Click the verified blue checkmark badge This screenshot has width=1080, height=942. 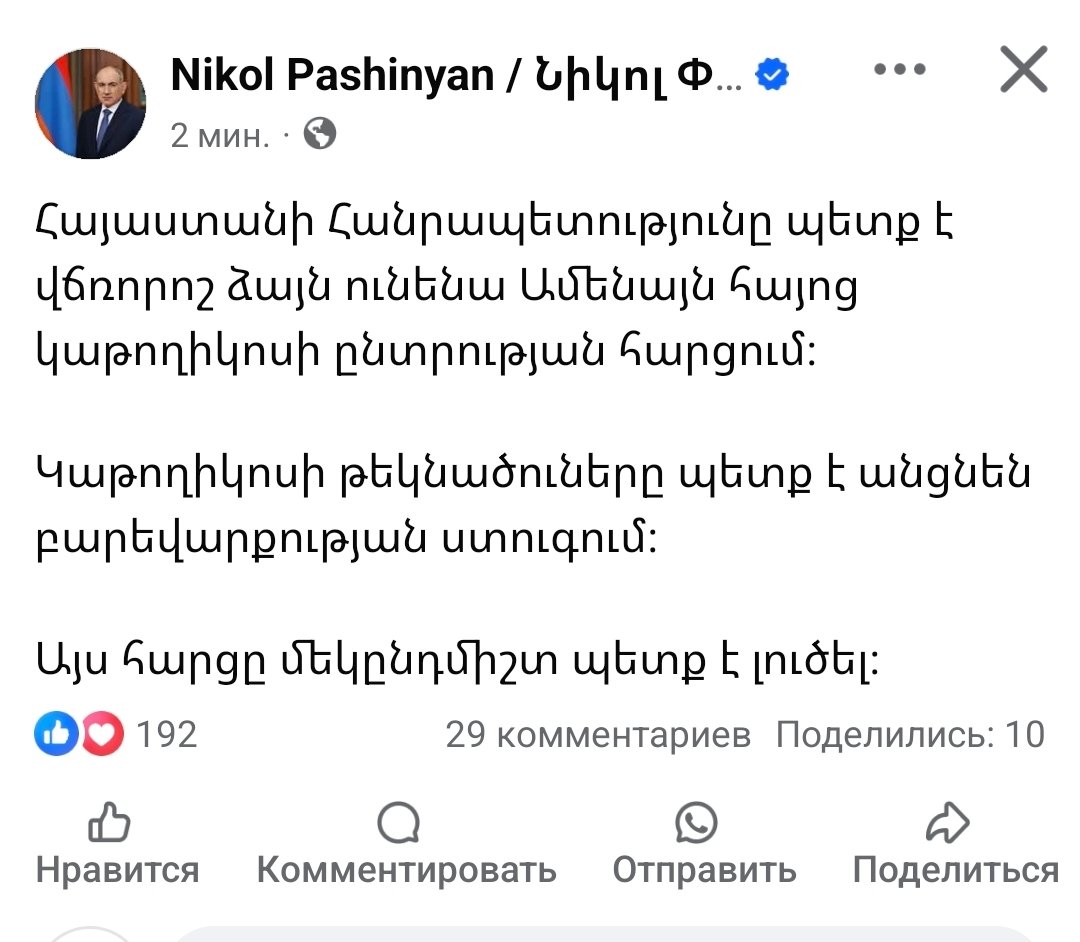coord(772,74)
